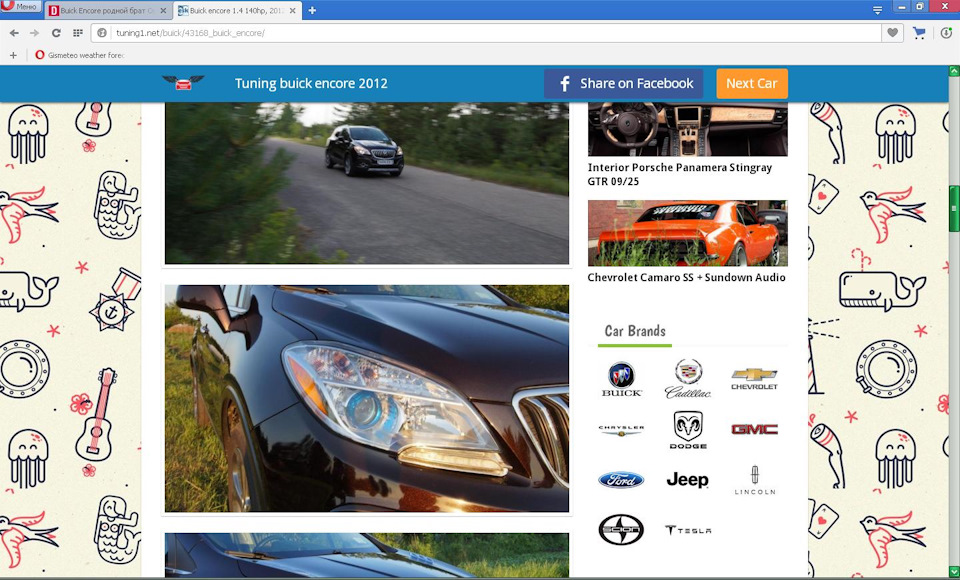Image resolution: width=960 pixels, height=580 pixels.
Task: Open a new browser tab
Action: pyautogui.click(x=312, y=10)
